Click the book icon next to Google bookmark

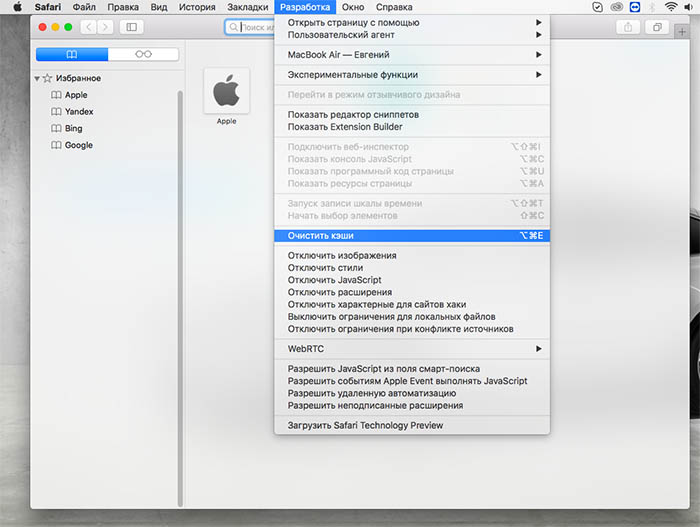click(x=56, y=145)
